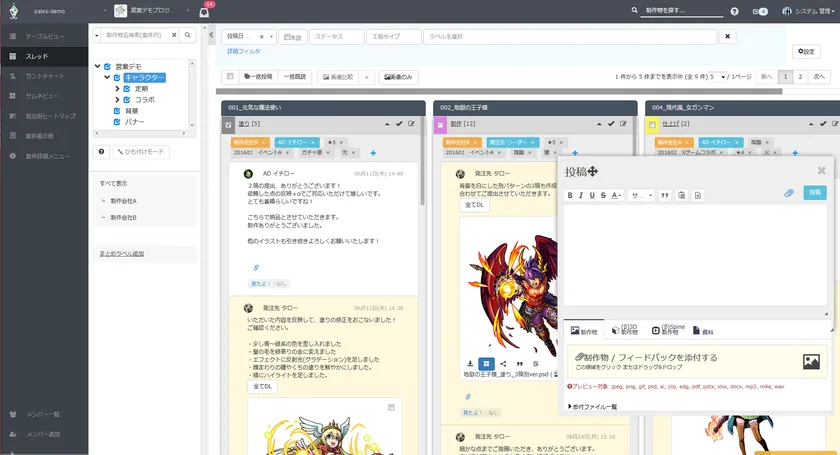Apply bold formatting in the post editor
Image resolution: width=840 pixels, height=455 pixels.
pos(570,195)
